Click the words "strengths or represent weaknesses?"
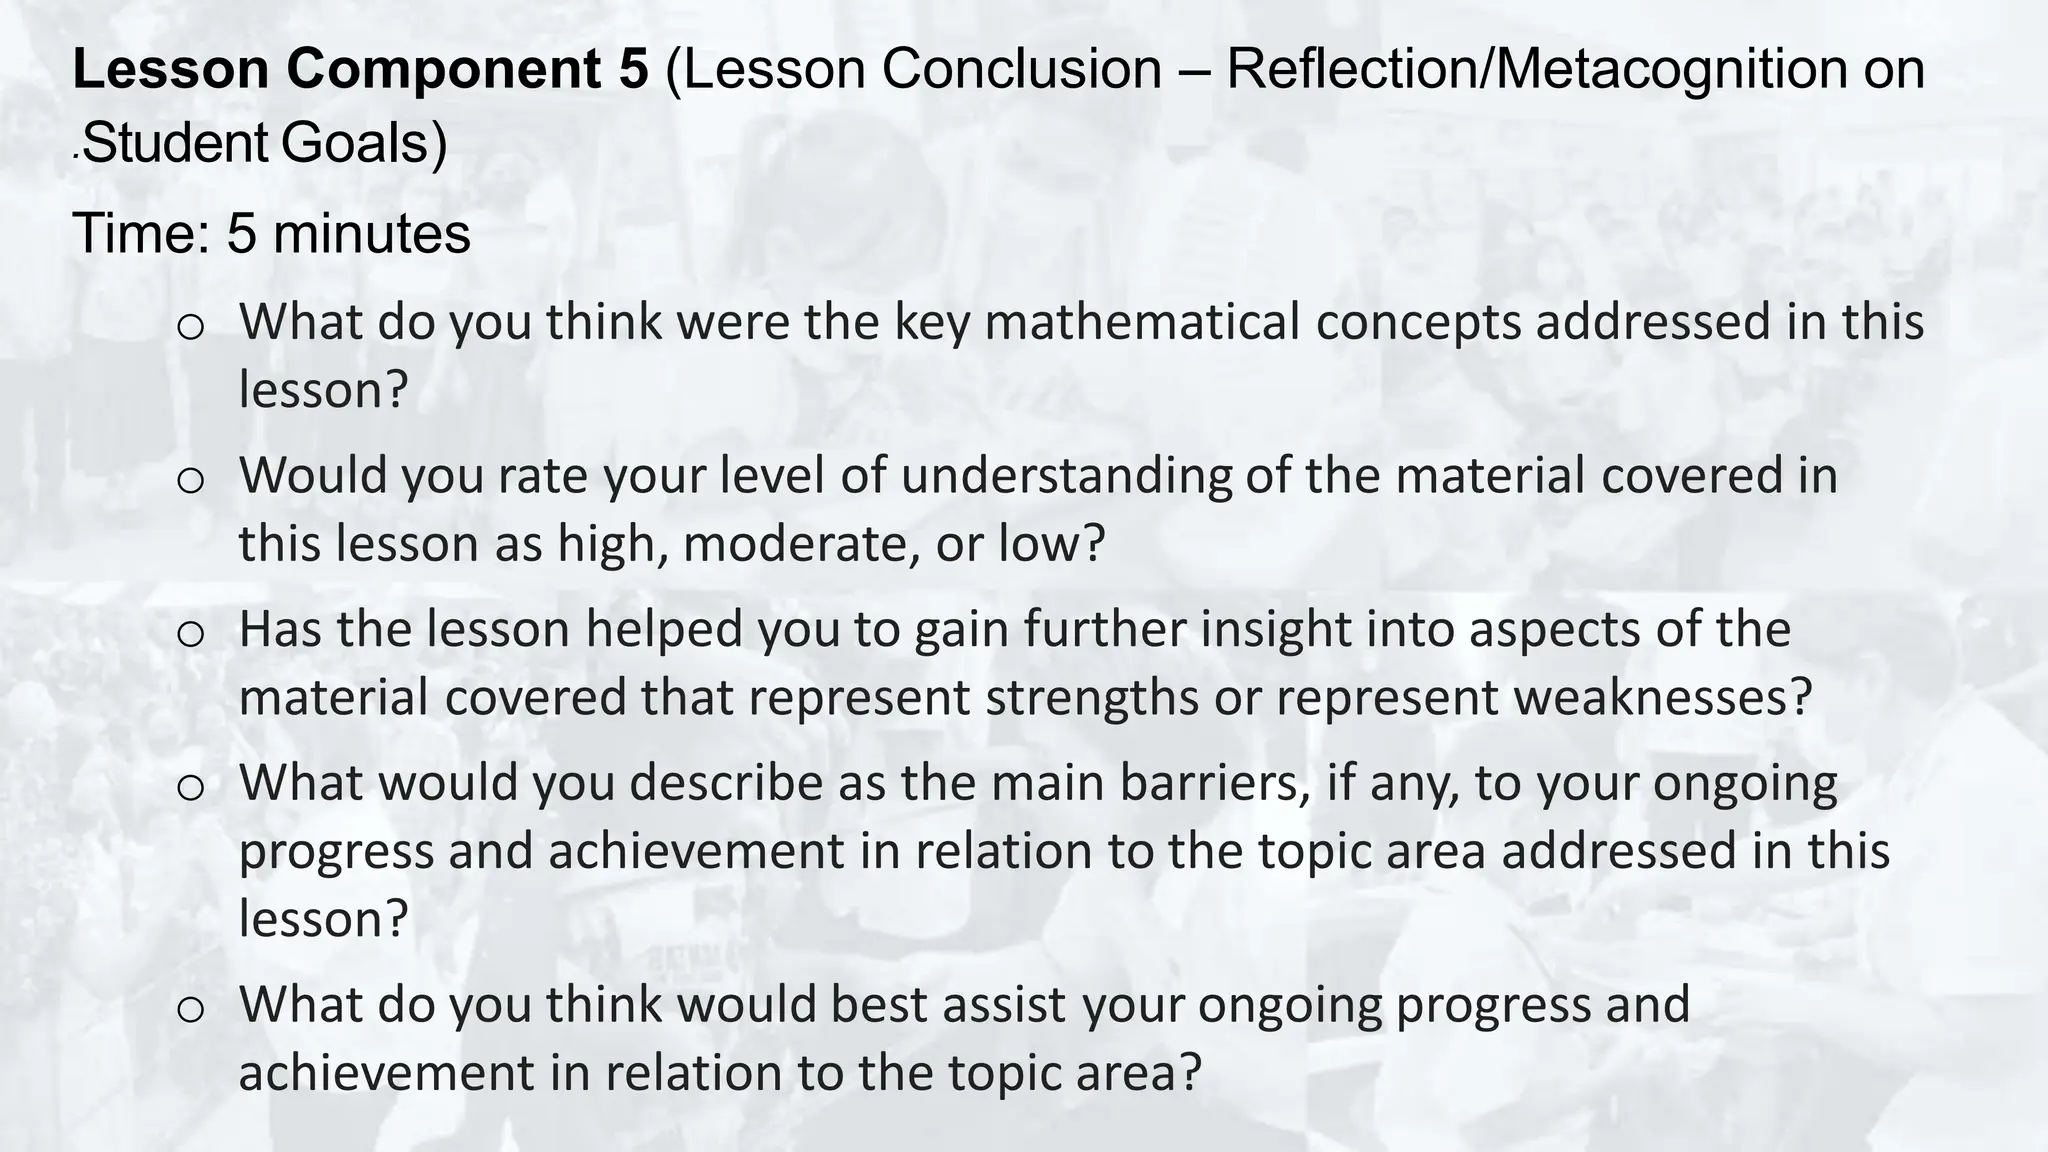Viewport: 2048px width, 1152px height. (1399, 698)
